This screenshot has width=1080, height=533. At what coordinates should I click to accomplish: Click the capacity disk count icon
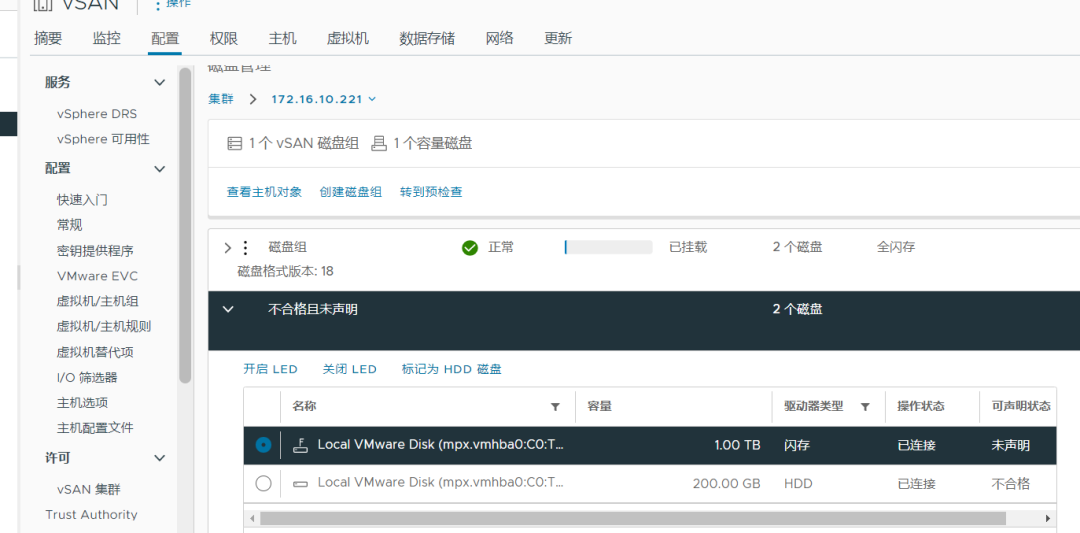[378, 144]
